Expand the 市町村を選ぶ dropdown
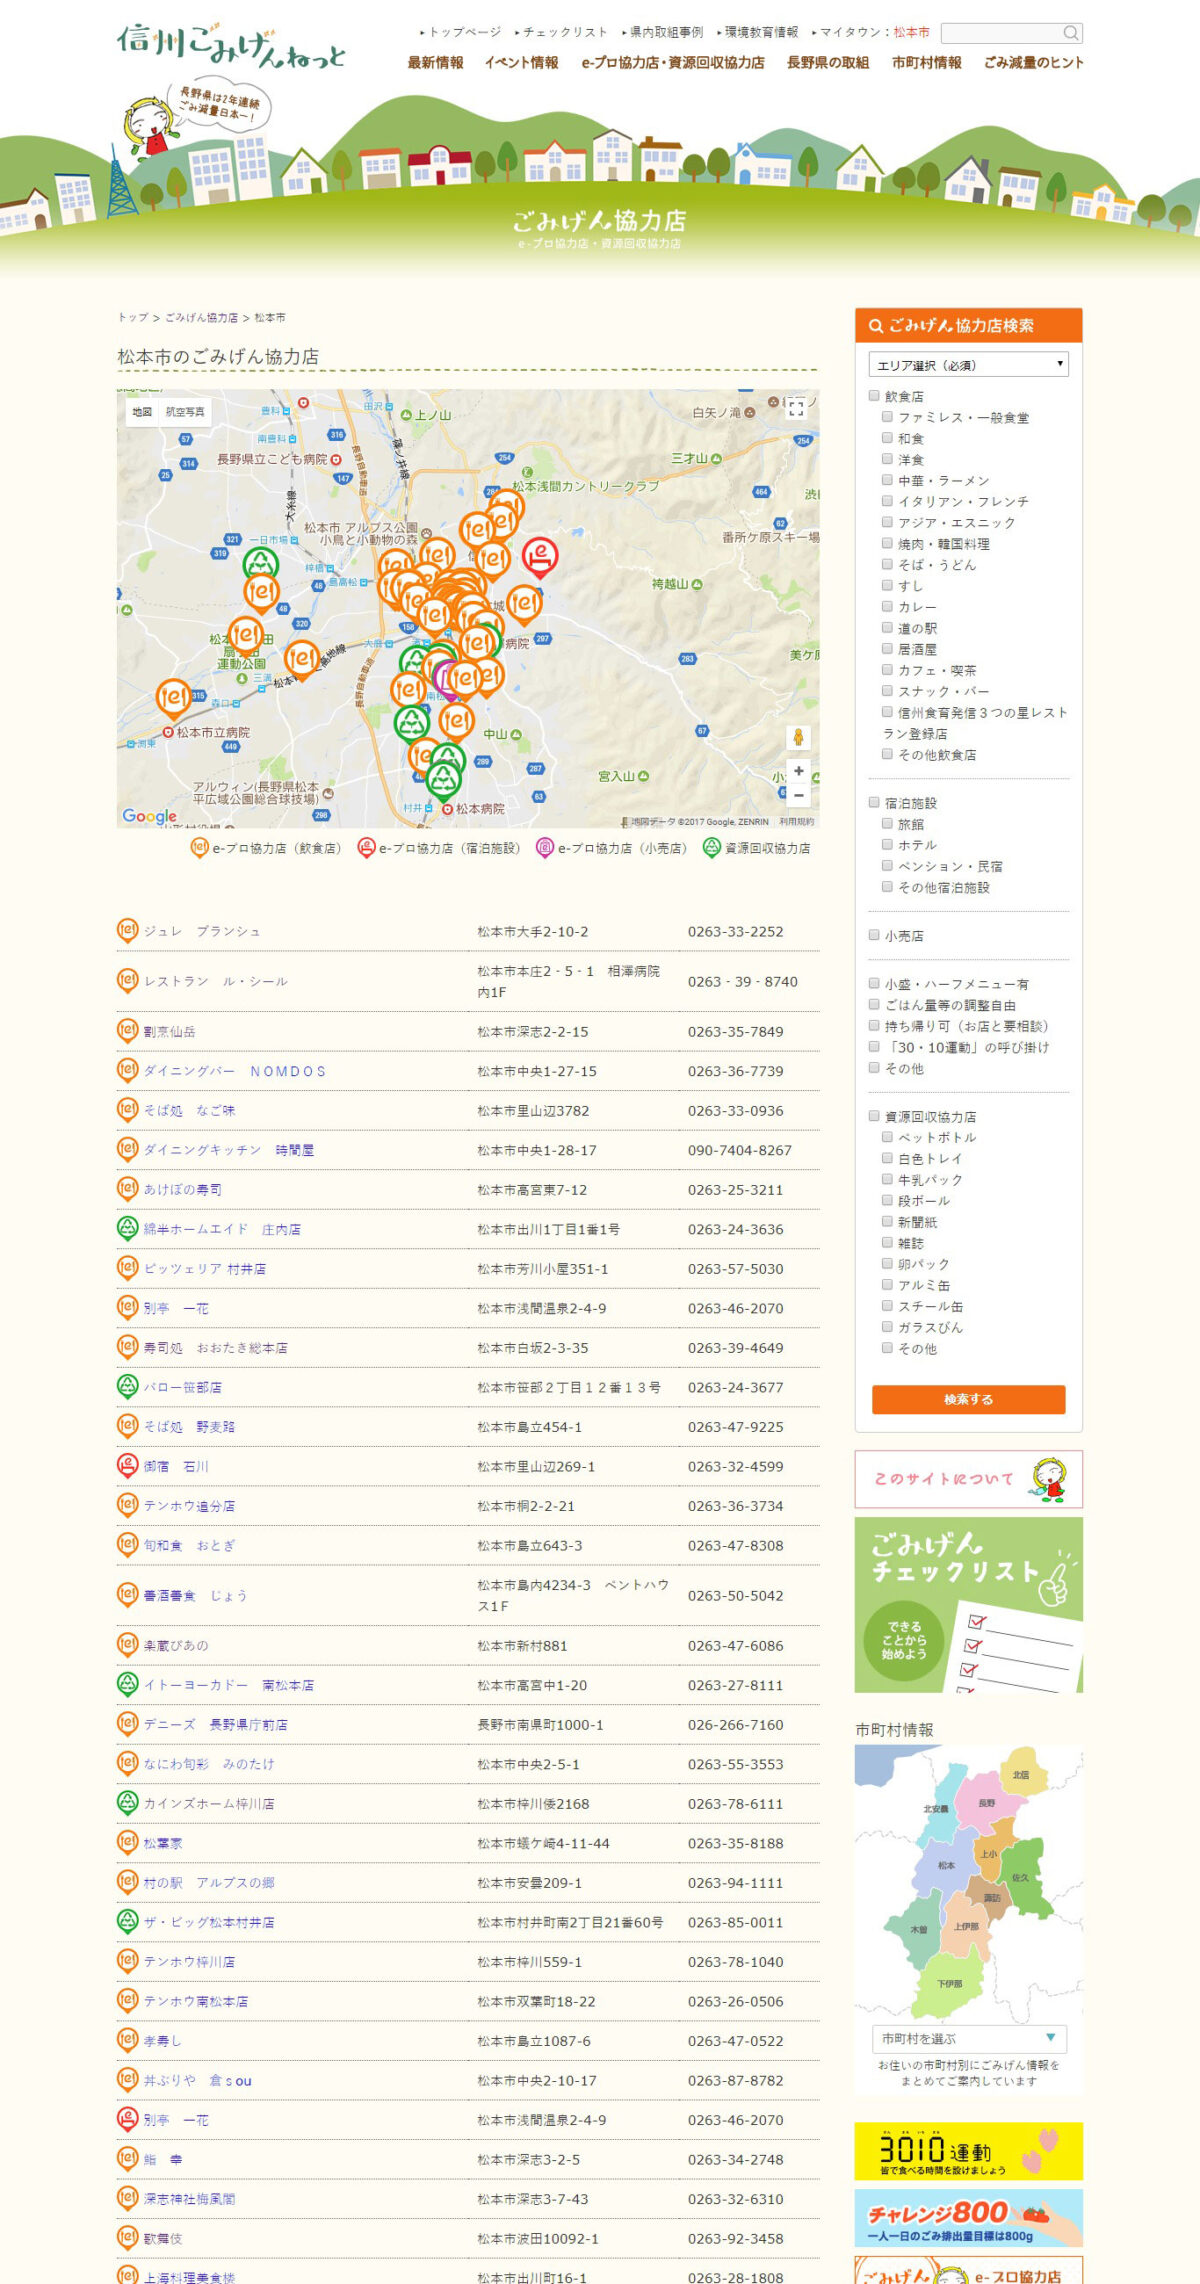 click(968, 2037)
